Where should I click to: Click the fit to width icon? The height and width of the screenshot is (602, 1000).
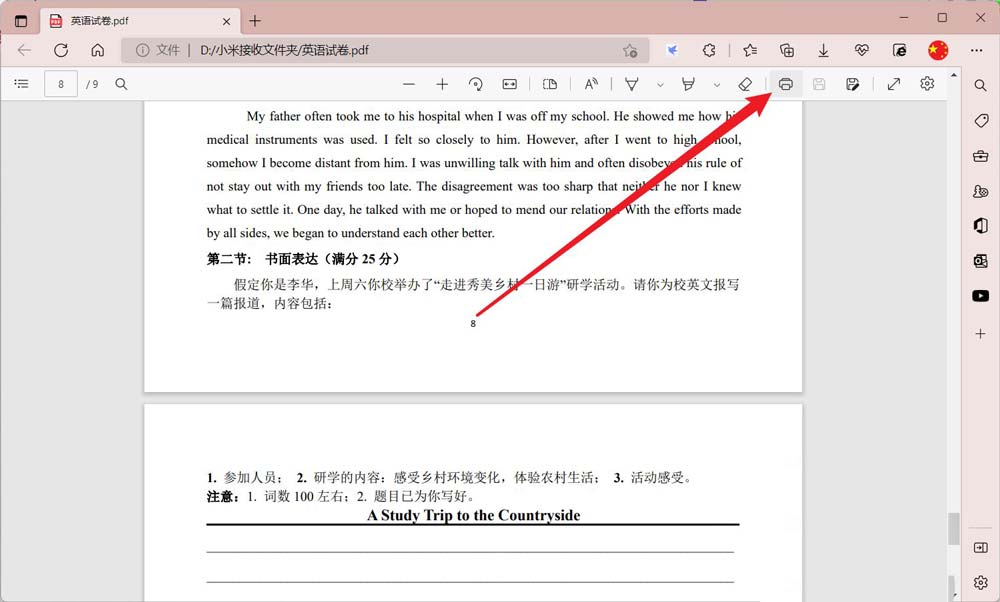pyautogui.click(x=510, y=84)
